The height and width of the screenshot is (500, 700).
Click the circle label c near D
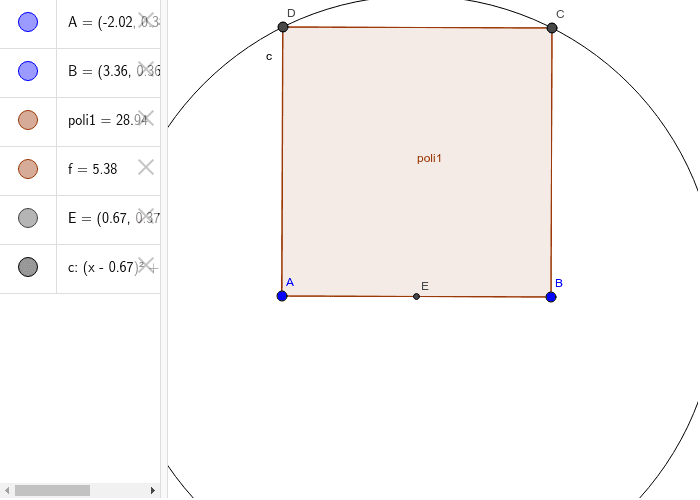269,57
